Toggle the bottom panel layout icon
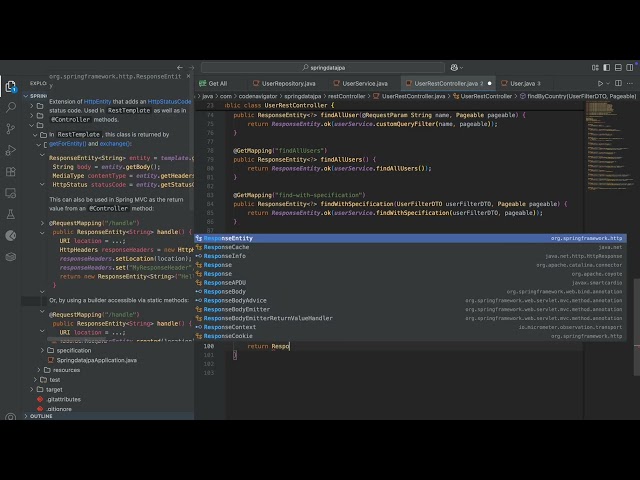640x480 pixels. click(x=618, y=67)
